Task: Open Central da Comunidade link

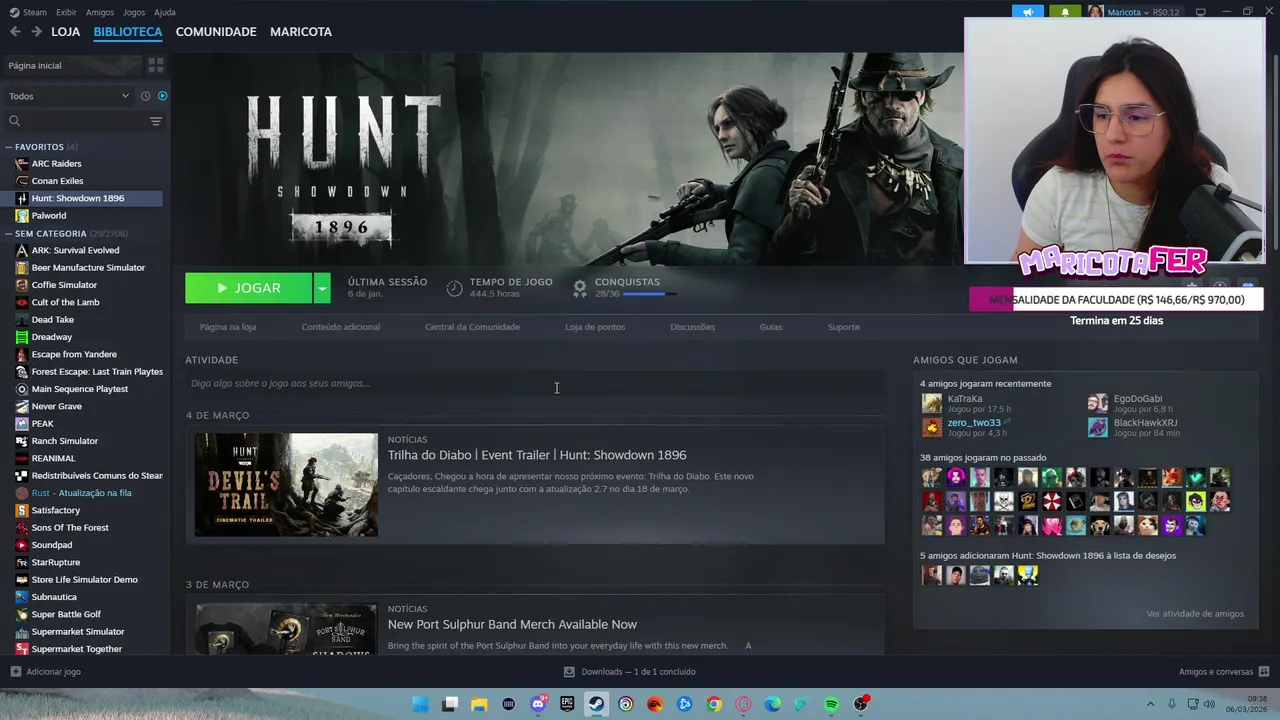Action: tap(472, 327)
